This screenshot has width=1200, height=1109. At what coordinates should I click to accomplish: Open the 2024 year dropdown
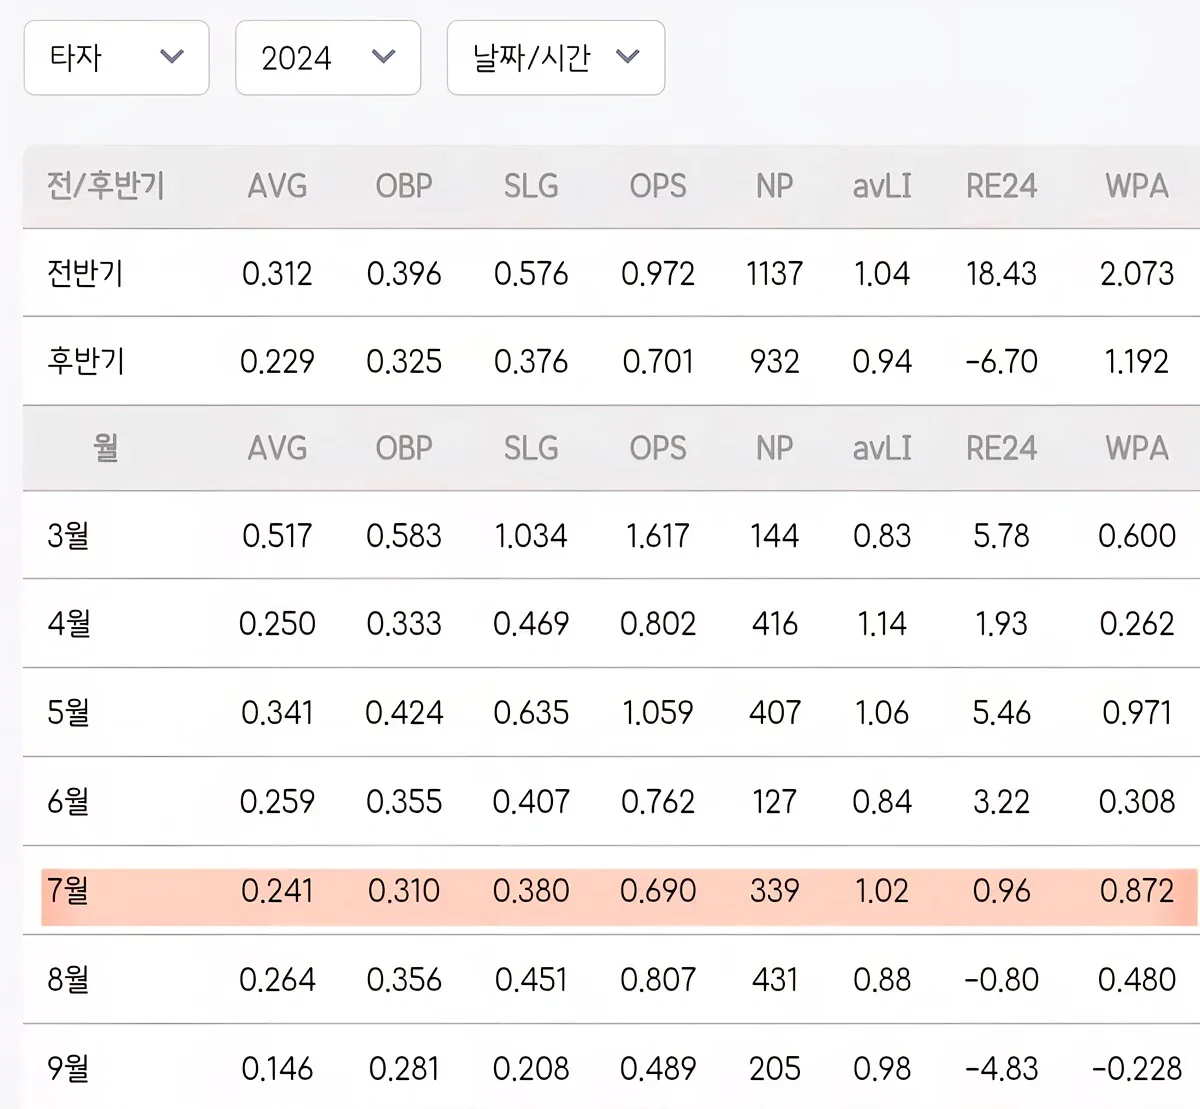click(328, 58)
